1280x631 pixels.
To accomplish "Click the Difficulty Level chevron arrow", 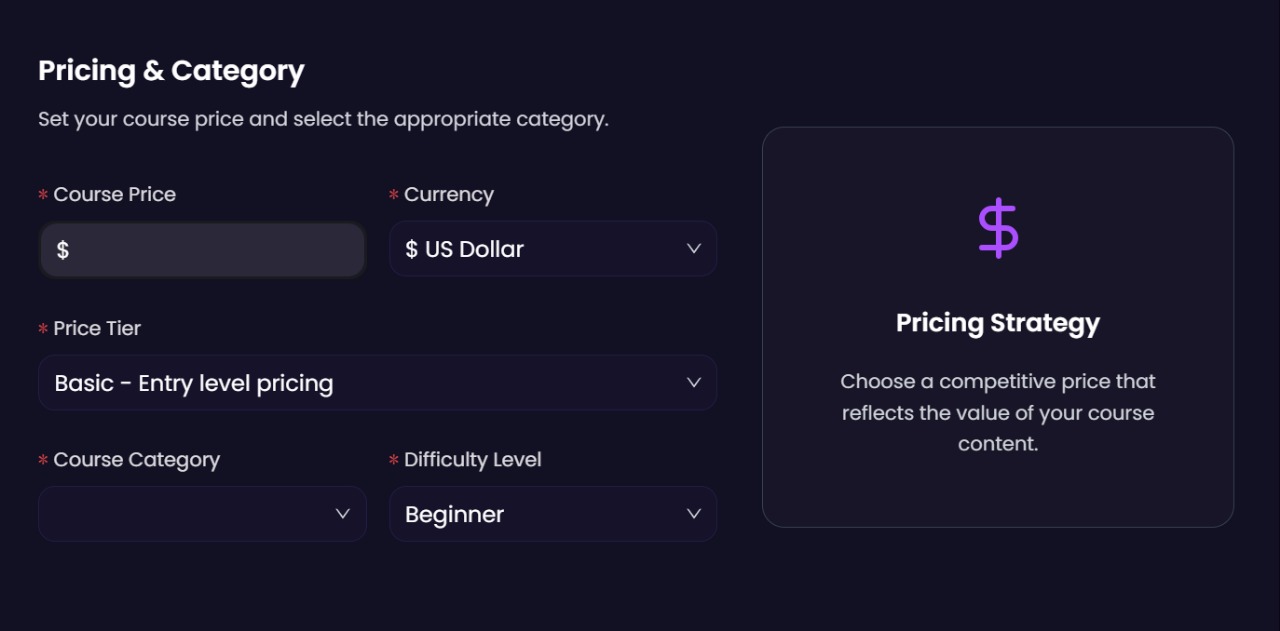I will tap(694, 513).
